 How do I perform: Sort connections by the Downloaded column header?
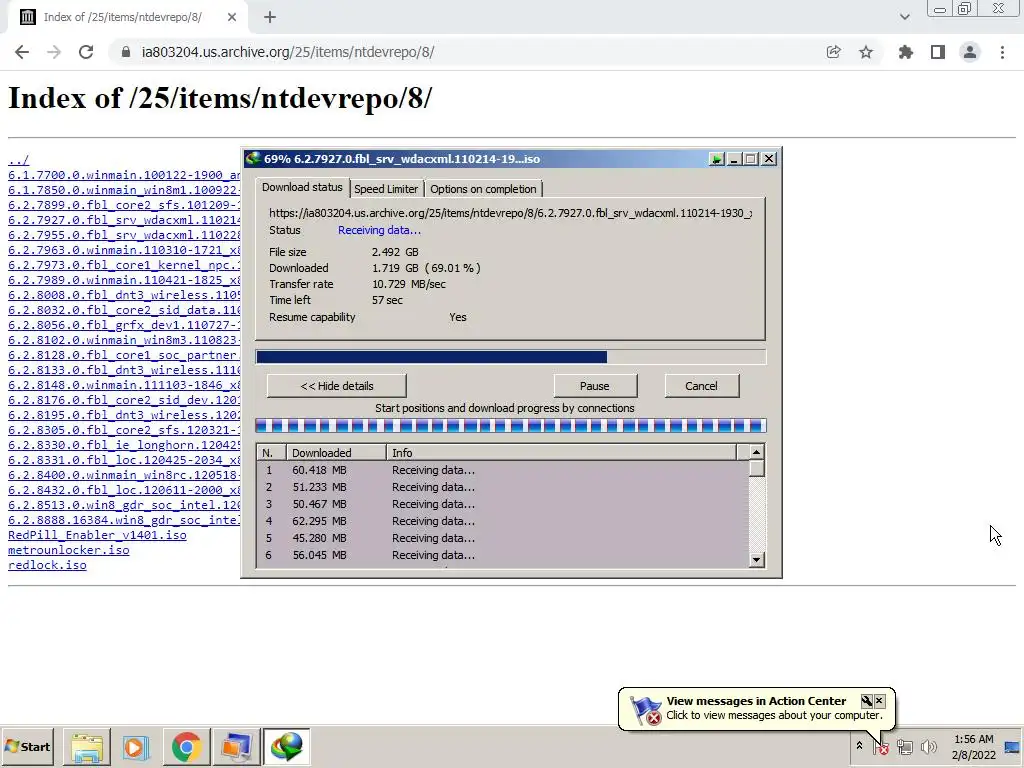pyautogui.click(x=336, y=453)
